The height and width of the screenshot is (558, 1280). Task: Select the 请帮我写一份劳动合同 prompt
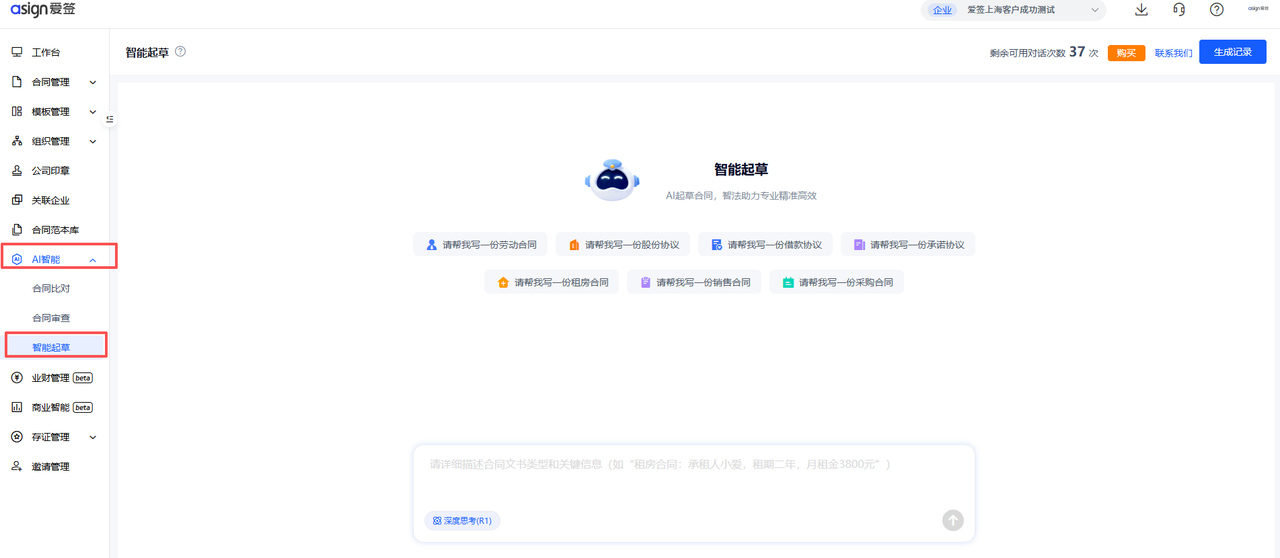coord(480,245)
